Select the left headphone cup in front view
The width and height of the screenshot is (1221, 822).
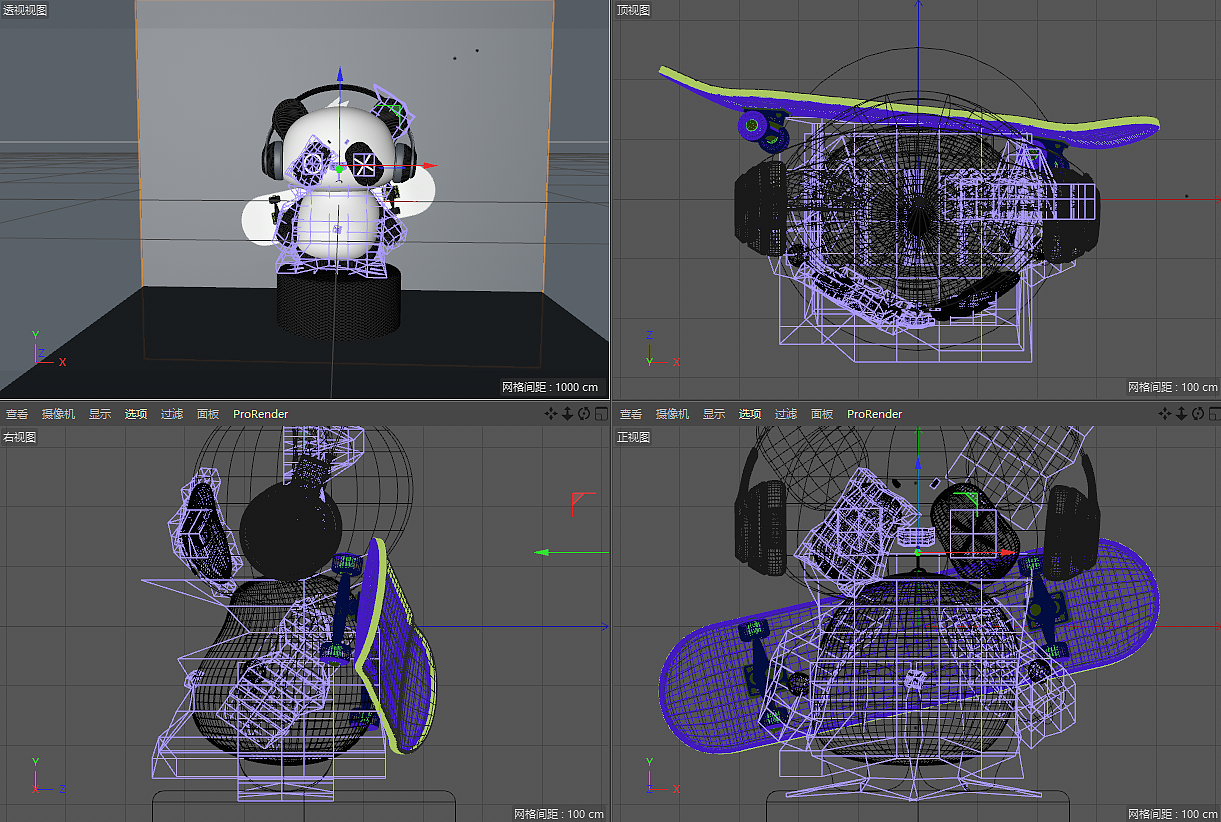(763, 528)
